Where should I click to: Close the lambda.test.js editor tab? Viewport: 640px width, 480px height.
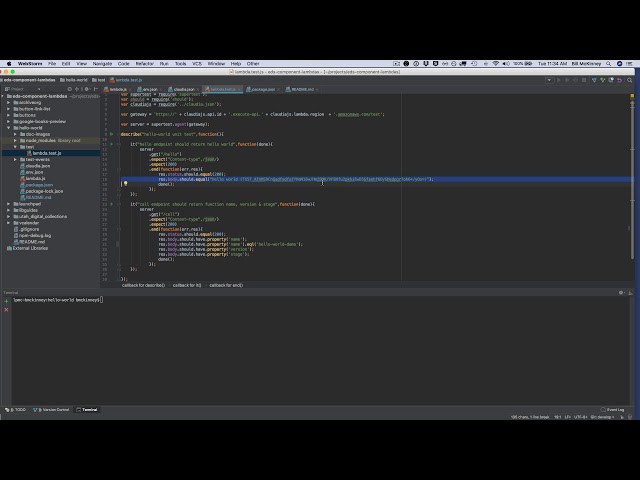pyautogui.click(x=239, y=89)
